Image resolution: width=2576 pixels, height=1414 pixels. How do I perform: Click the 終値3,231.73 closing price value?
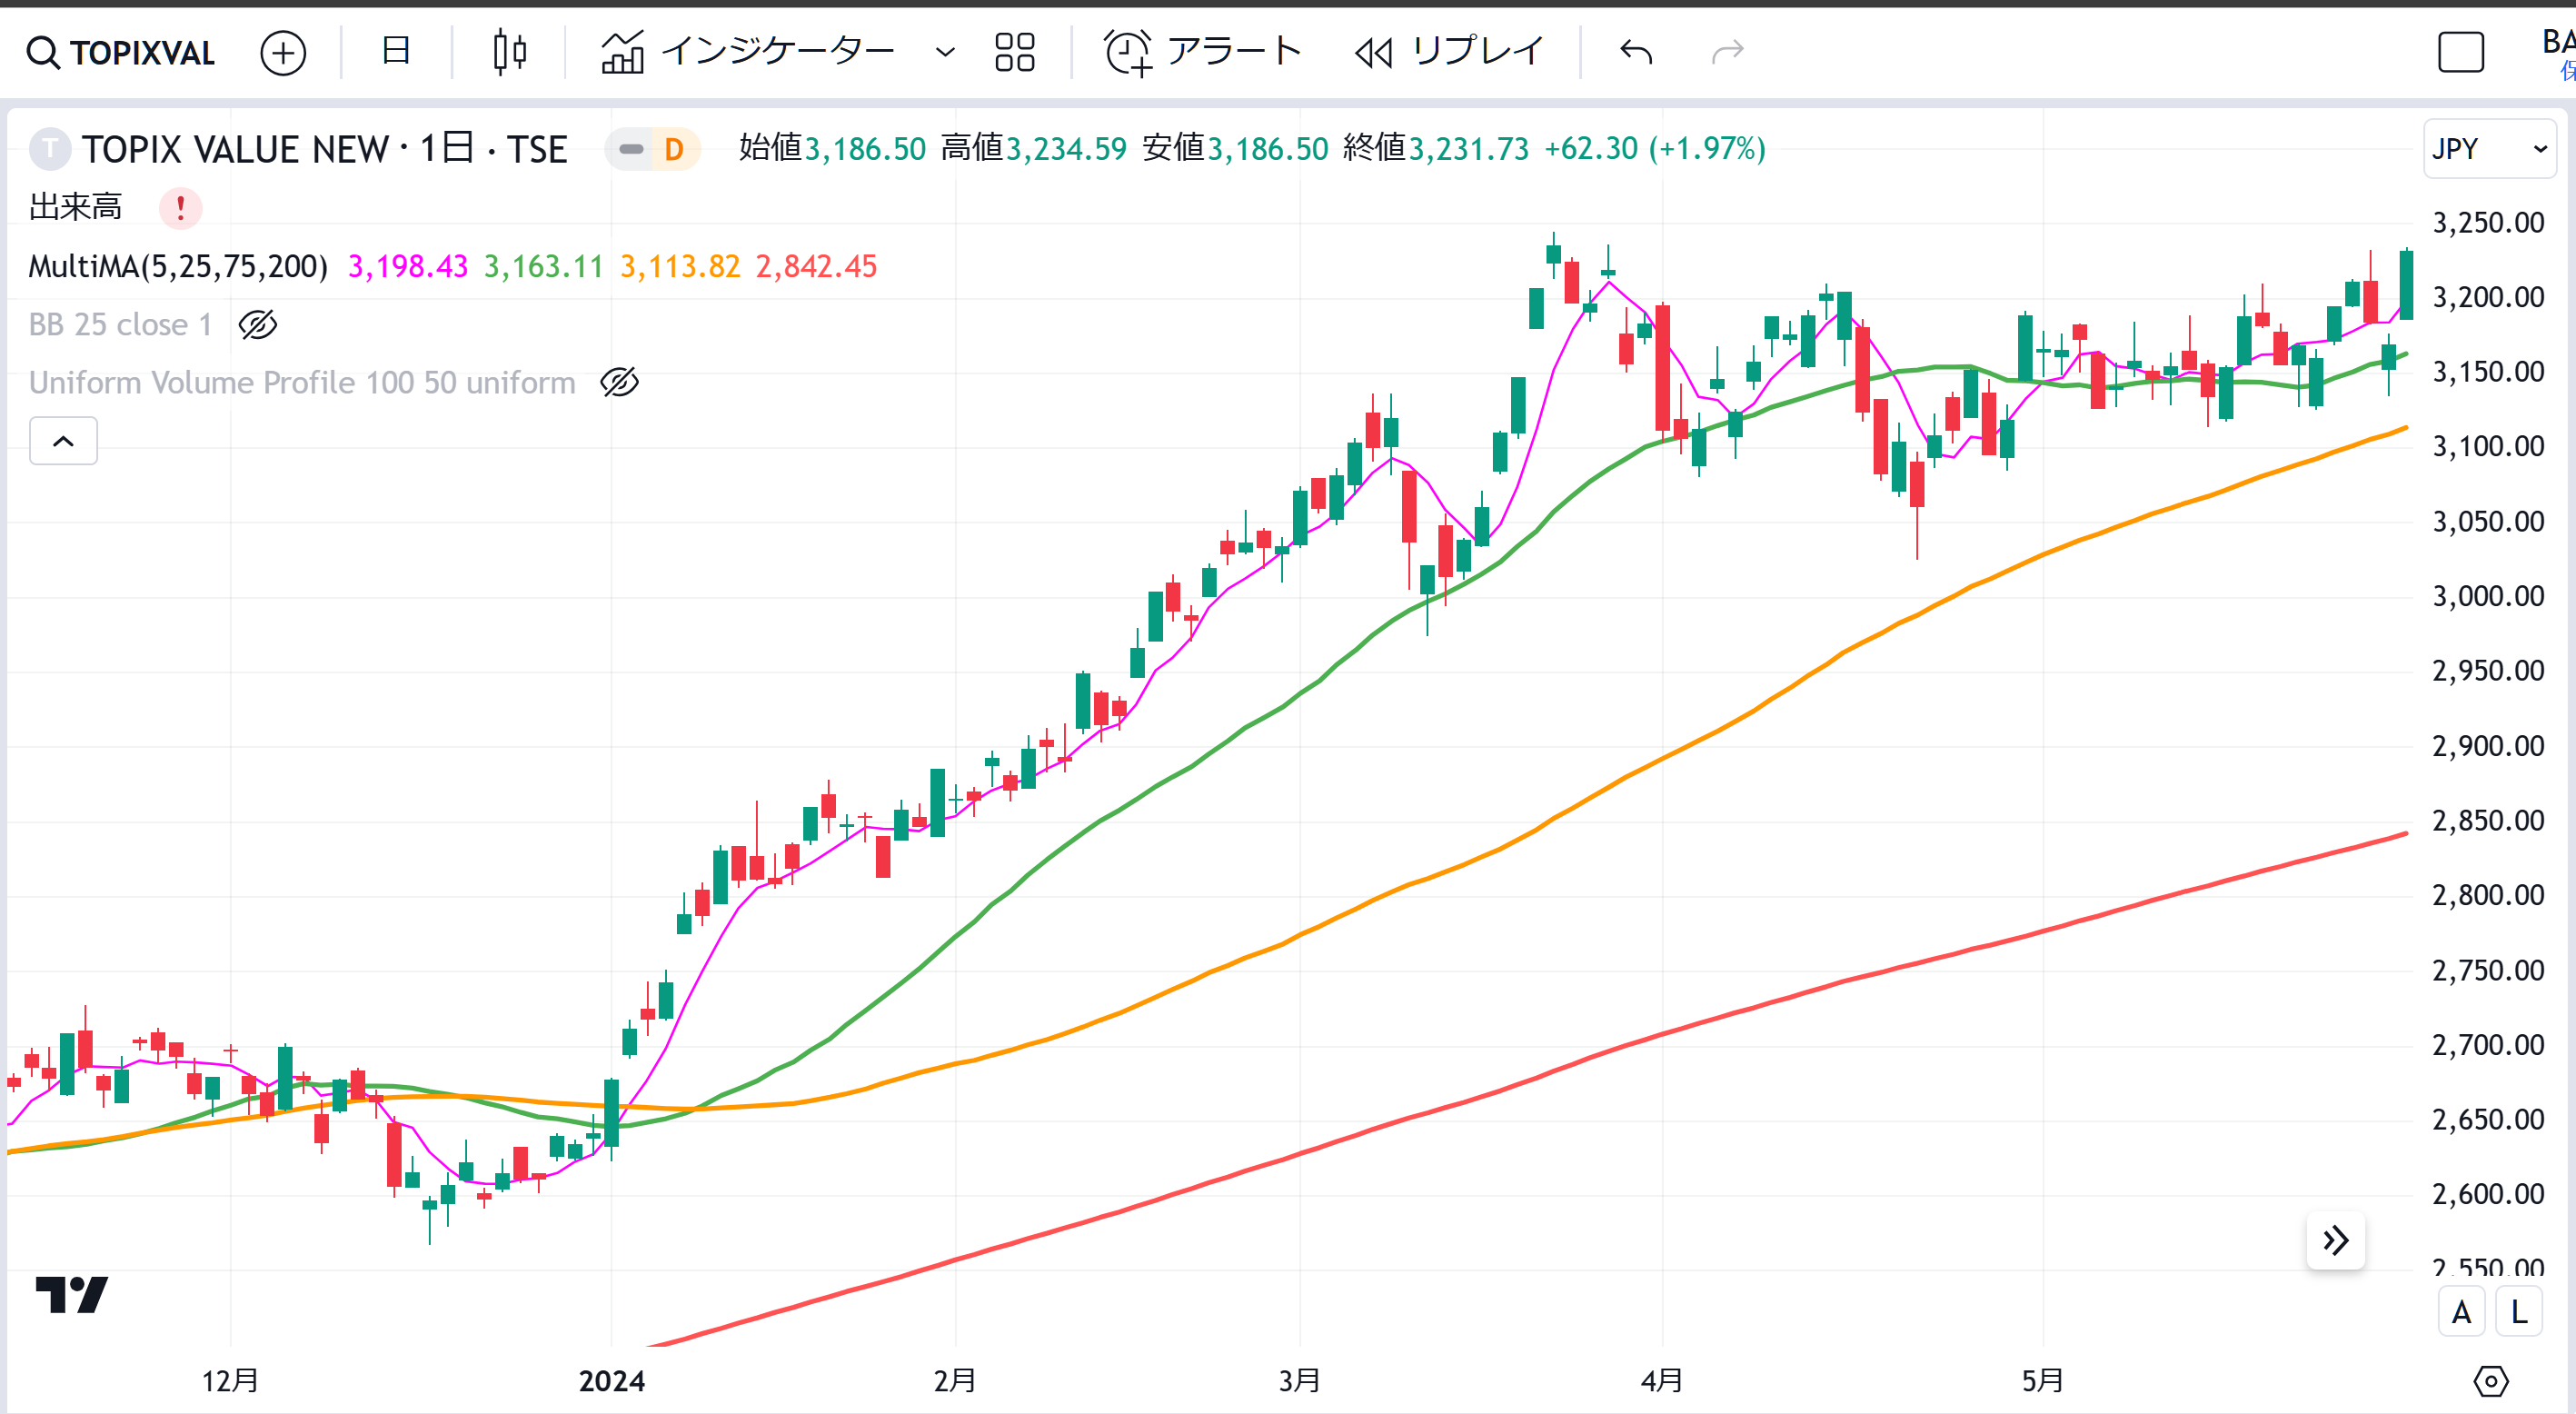[x=1435, y=149]
